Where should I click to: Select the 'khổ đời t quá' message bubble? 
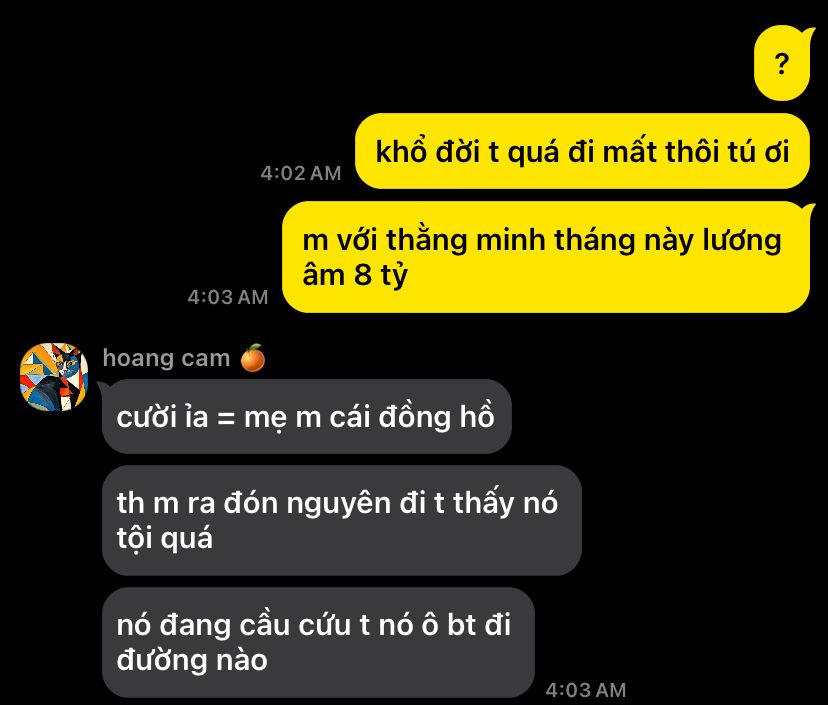(582, 151)
